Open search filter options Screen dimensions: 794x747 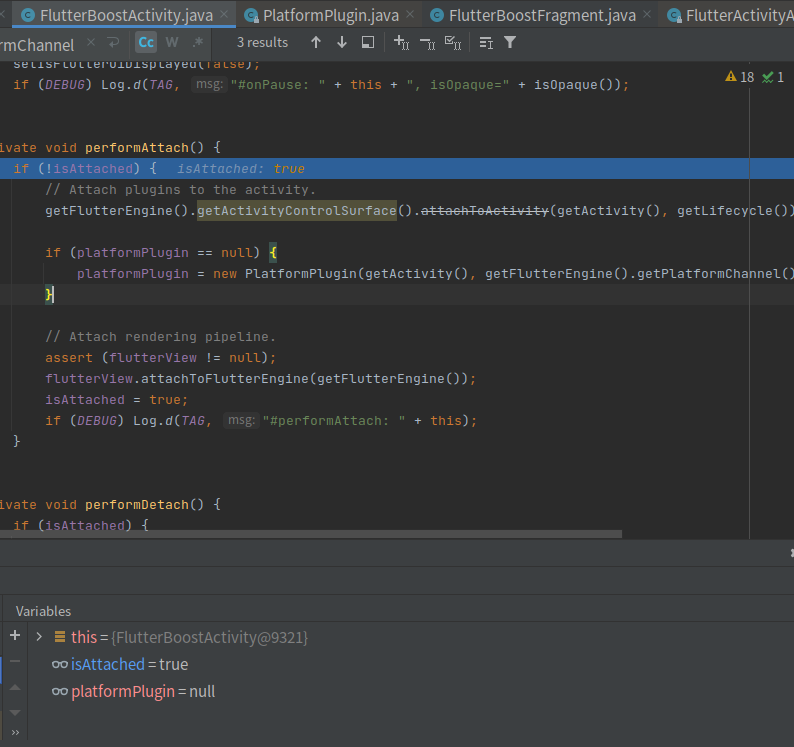click(x=510, y=43)
